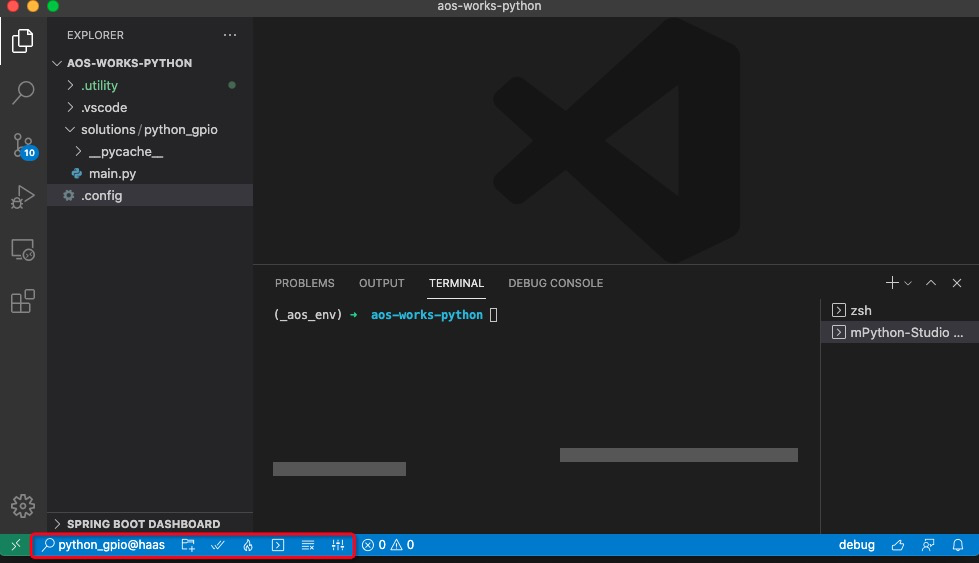Open errors and warnings count in status bar

[x=388, y=545]
